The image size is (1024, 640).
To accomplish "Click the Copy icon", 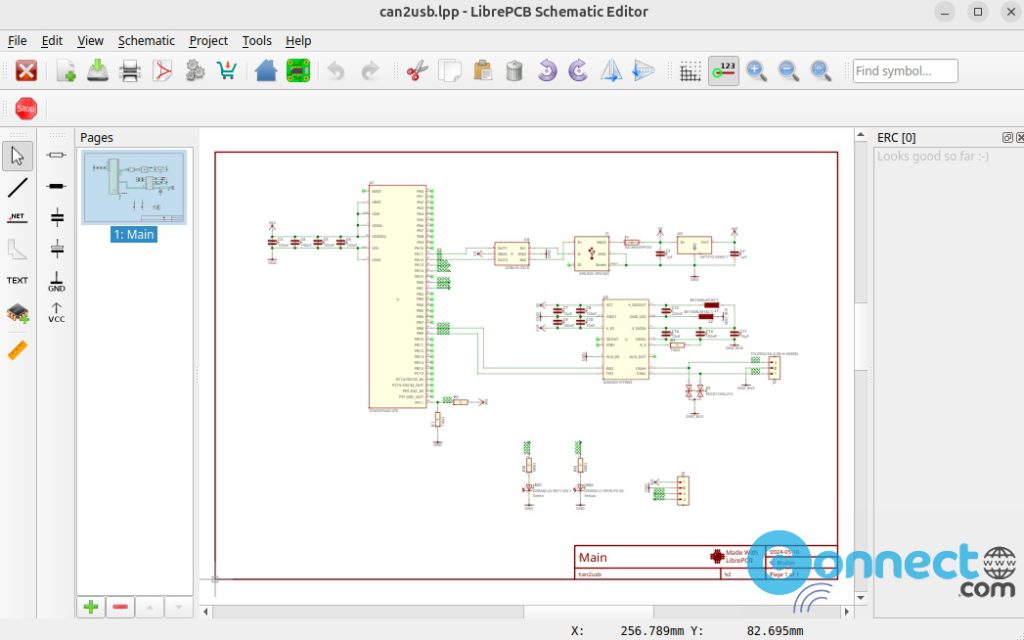I will coord(449,71).
